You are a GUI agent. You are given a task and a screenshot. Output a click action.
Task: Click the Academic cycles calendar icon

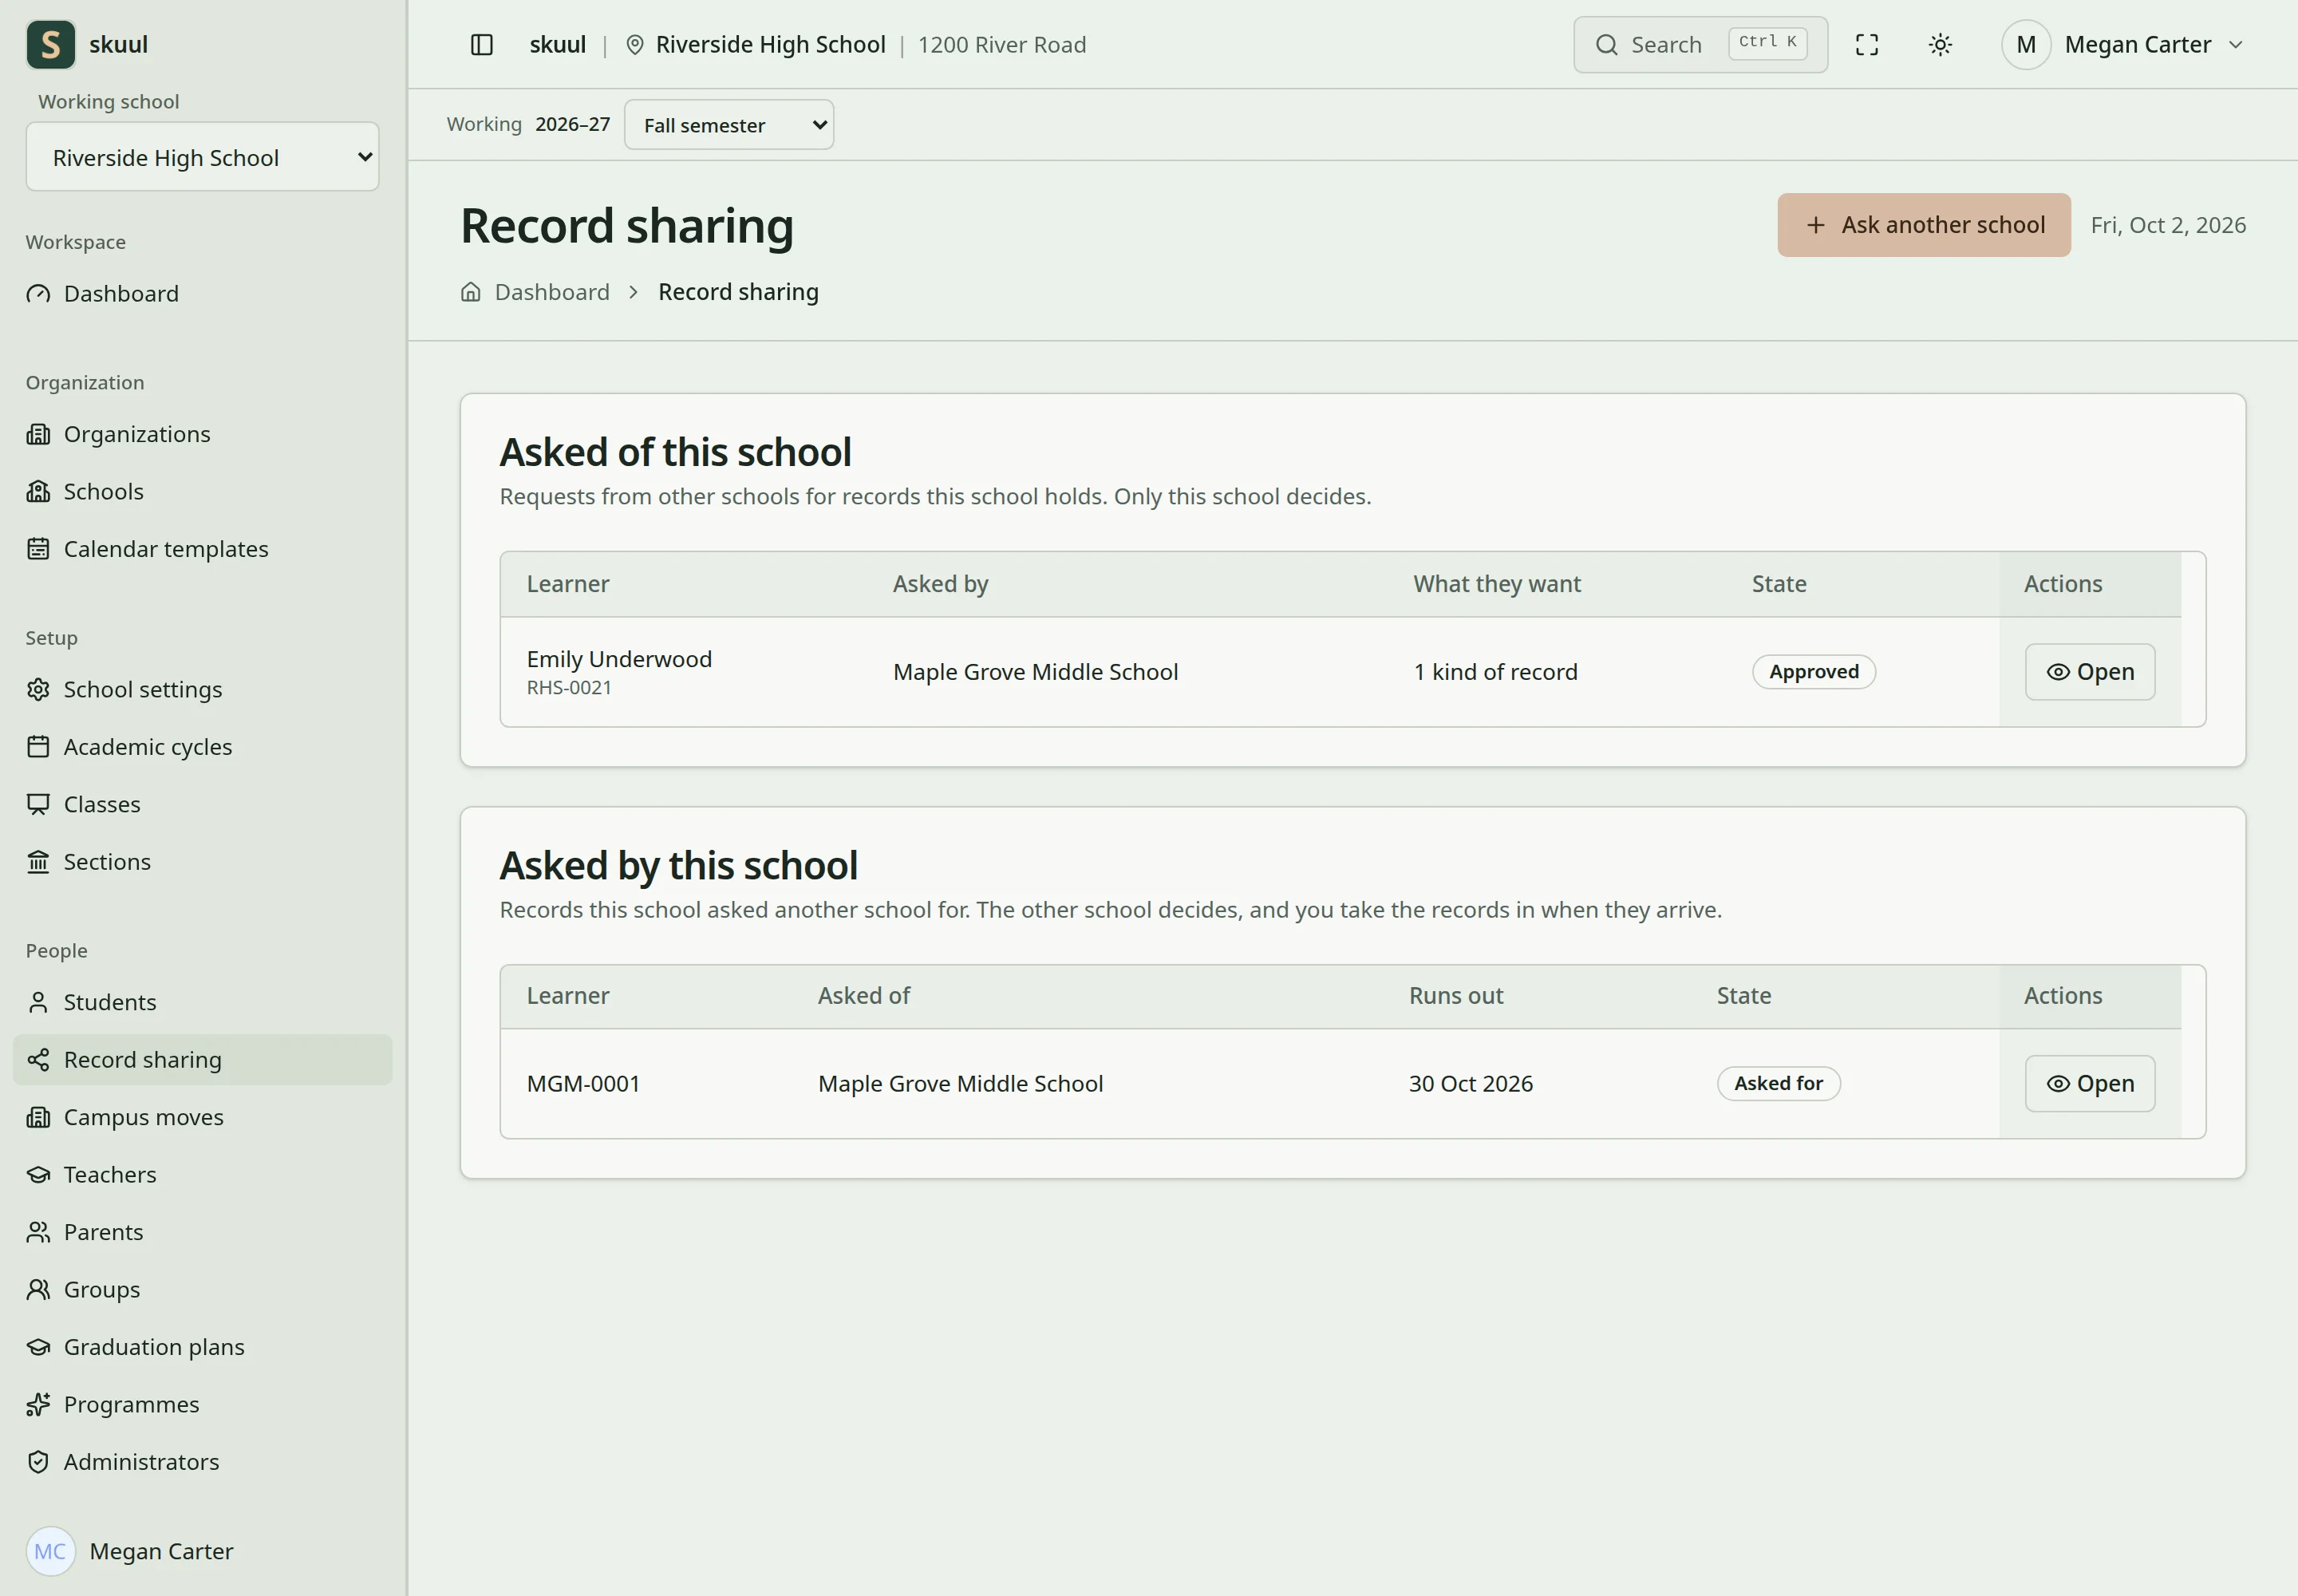pos(38,747)
